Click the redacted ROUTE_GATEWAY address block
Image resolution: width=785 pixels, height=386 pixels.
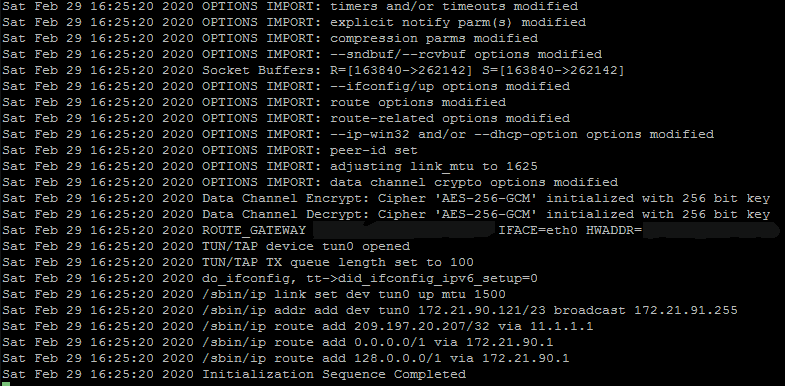pos(404,230)
